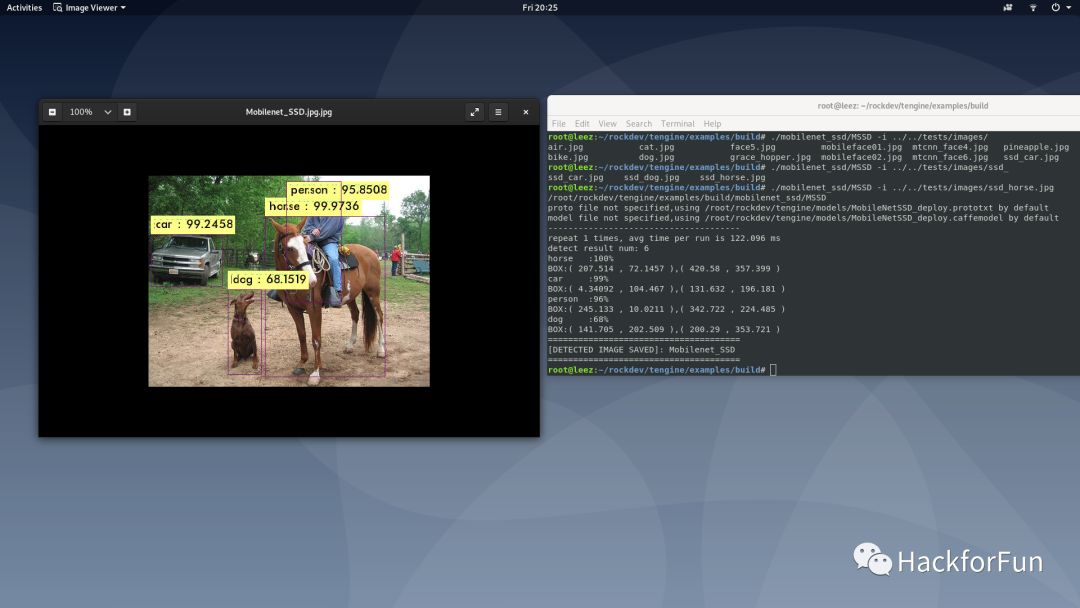Click 'cat.jpg' in terminal listing

click(656, 147)
